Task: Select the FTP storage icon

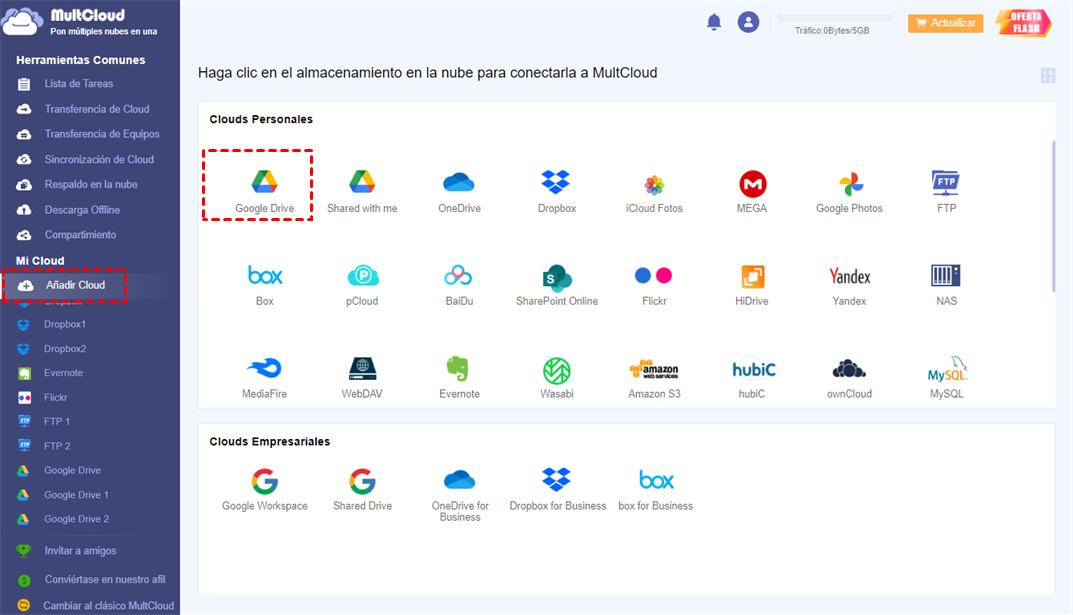Action: tap(946, 191)
